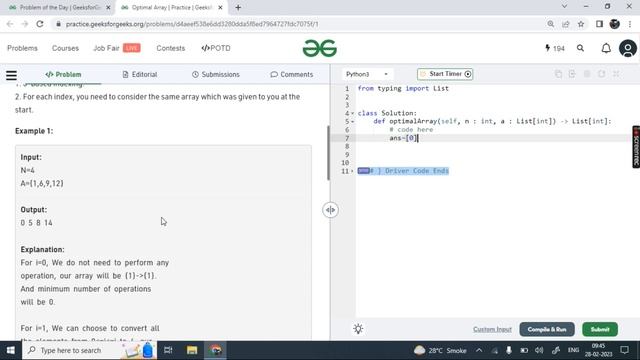Click the weather 28°C Smoke widget
The height and width of the screenshot is (360, 640).
click(x=440, y=350)
